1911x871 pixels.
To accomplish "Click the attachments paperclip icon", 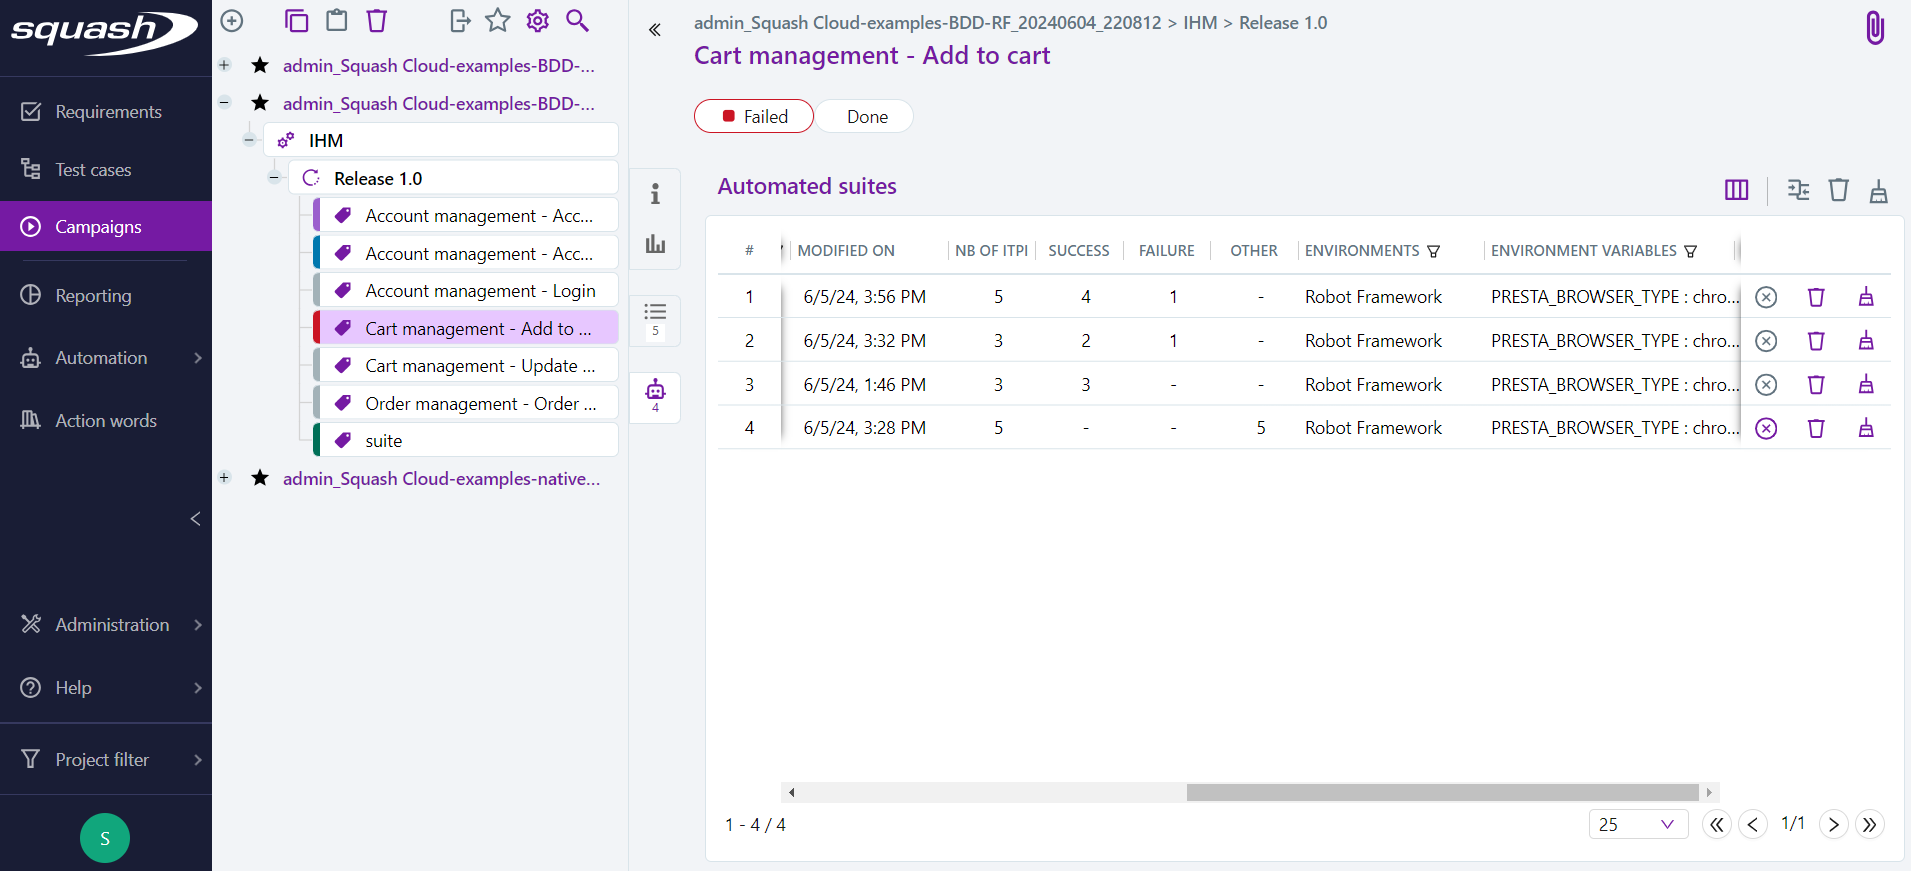I will tap(1874, 28).
